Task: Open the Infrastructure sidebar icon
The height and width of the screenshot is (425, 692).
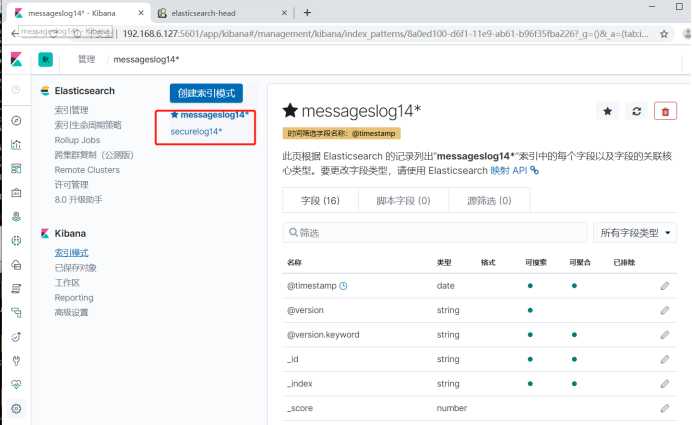Action: [x=16, y=265]
